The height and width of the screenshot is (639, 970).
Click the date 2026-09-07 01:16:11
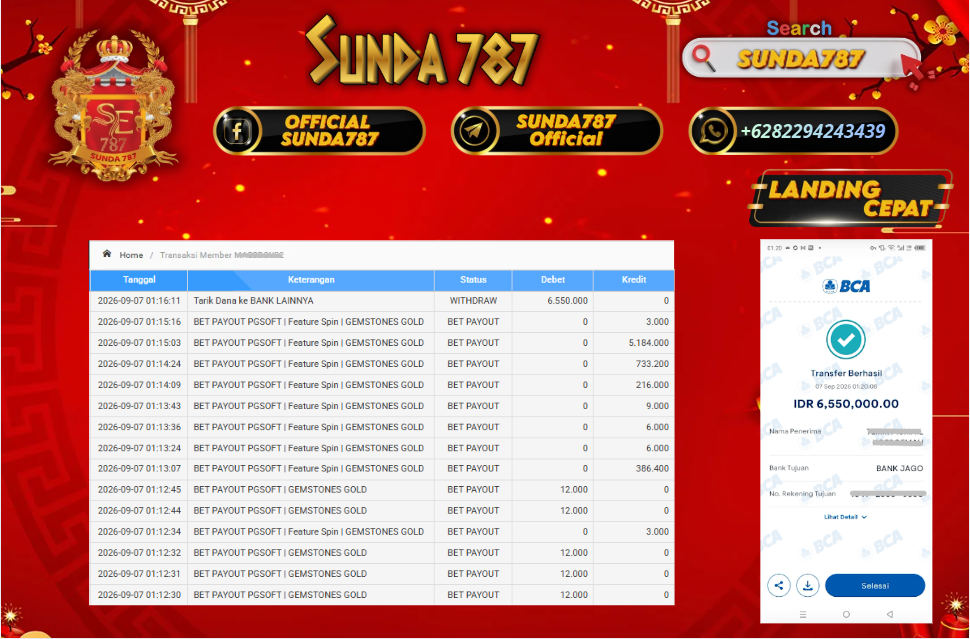[139, 301]
